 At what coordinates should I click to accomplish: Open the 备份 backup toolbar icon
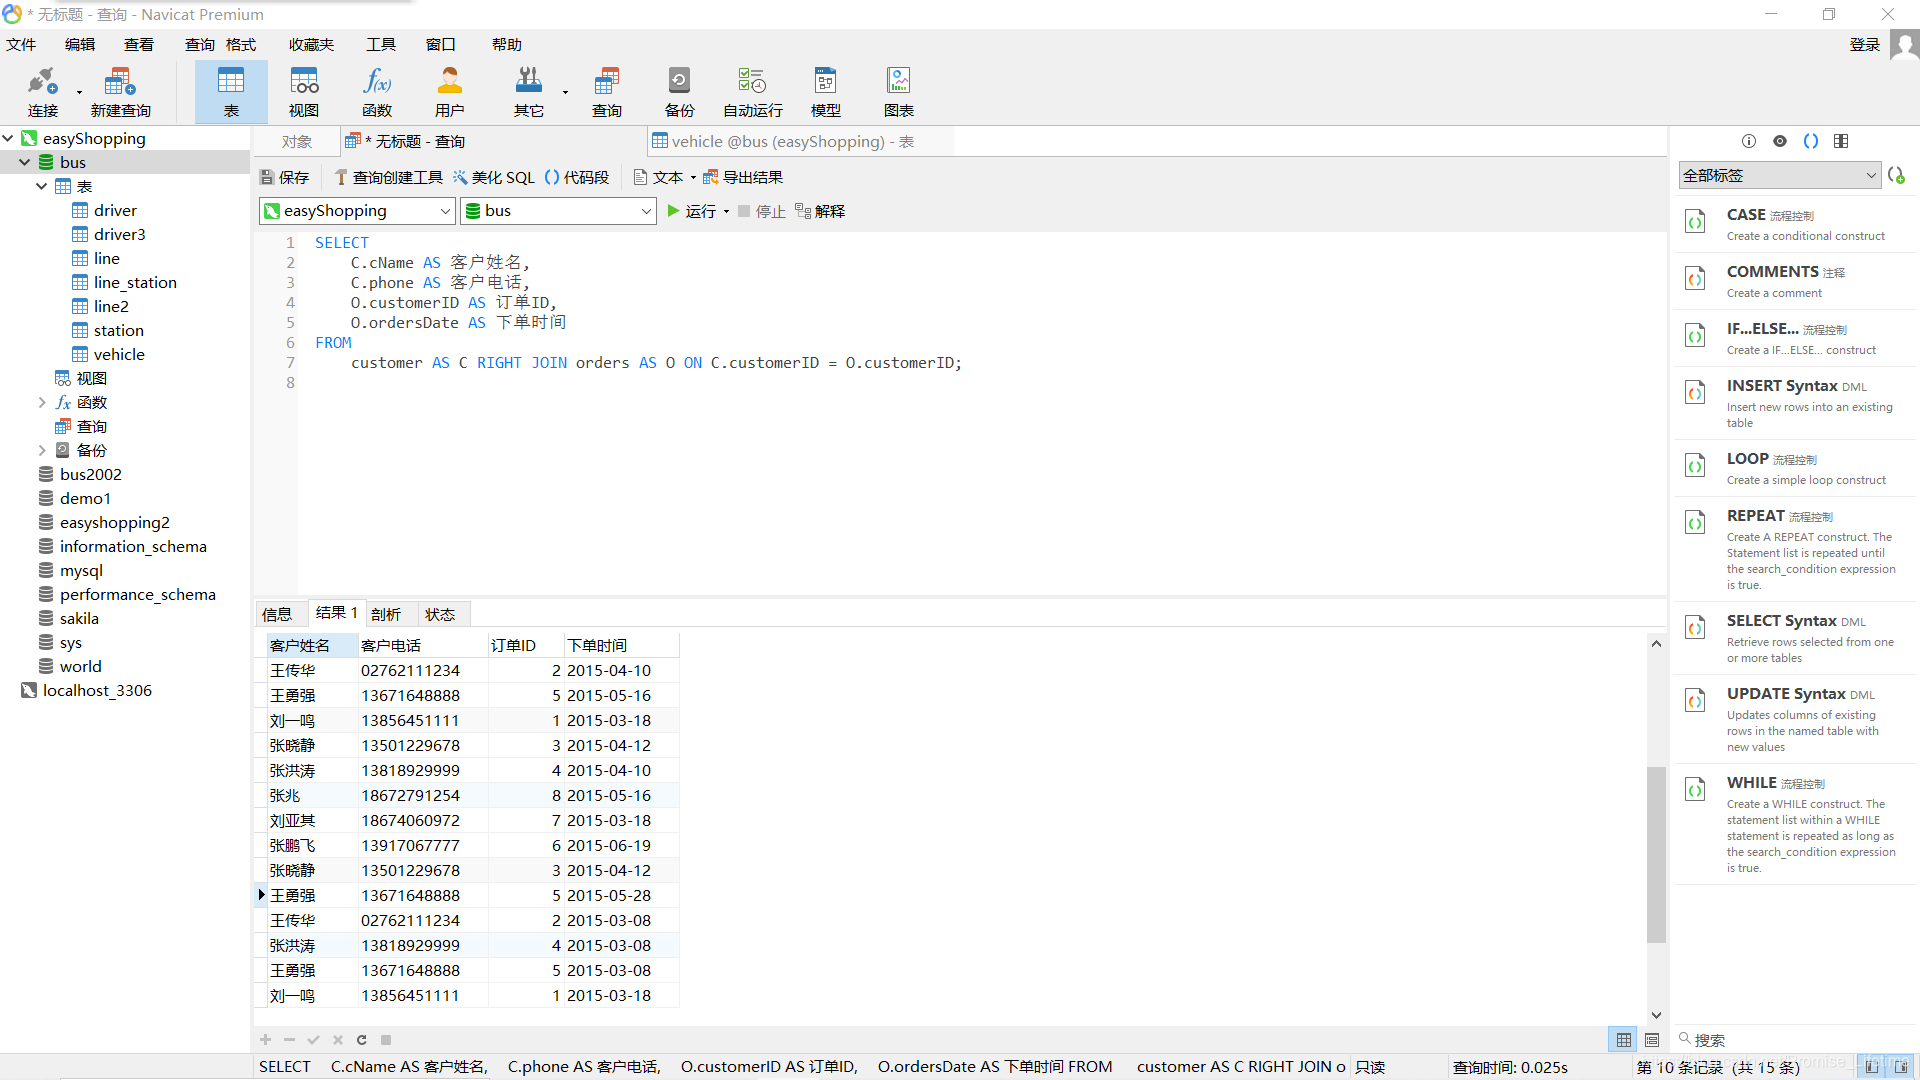click(679, 92)
